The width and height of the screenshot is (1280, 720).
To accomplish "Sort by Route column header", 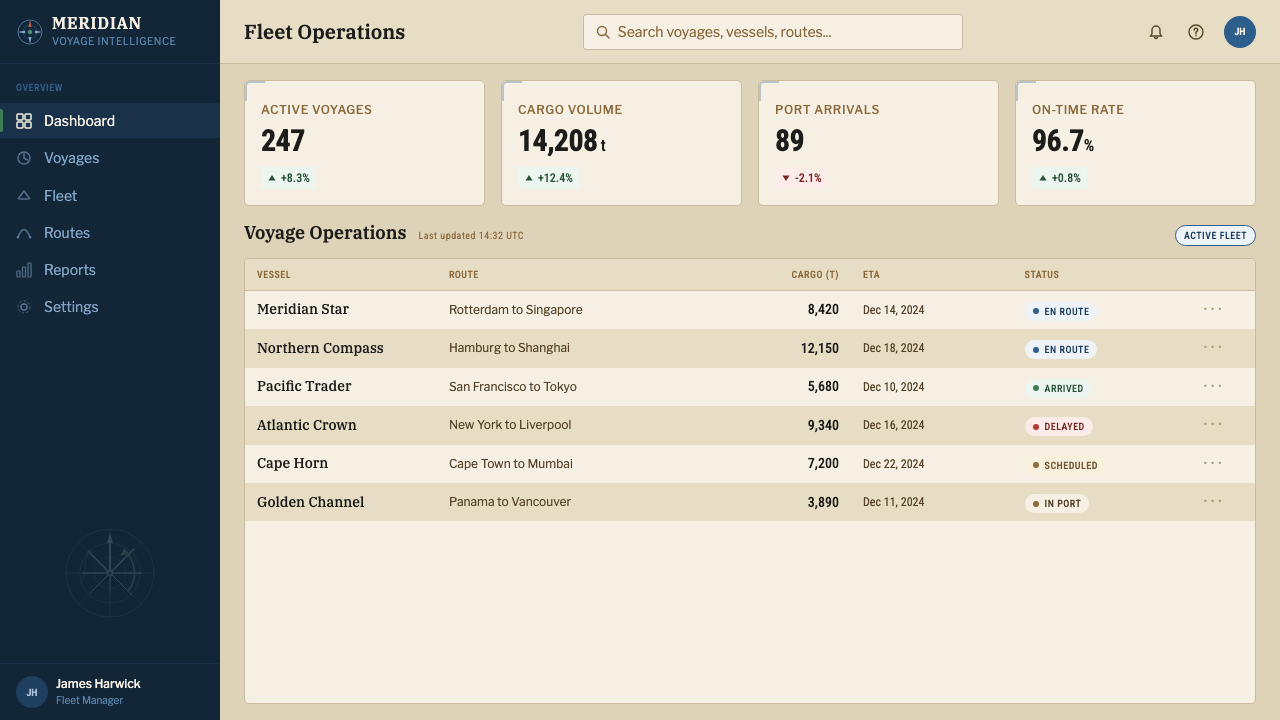I will pos(464,274).
